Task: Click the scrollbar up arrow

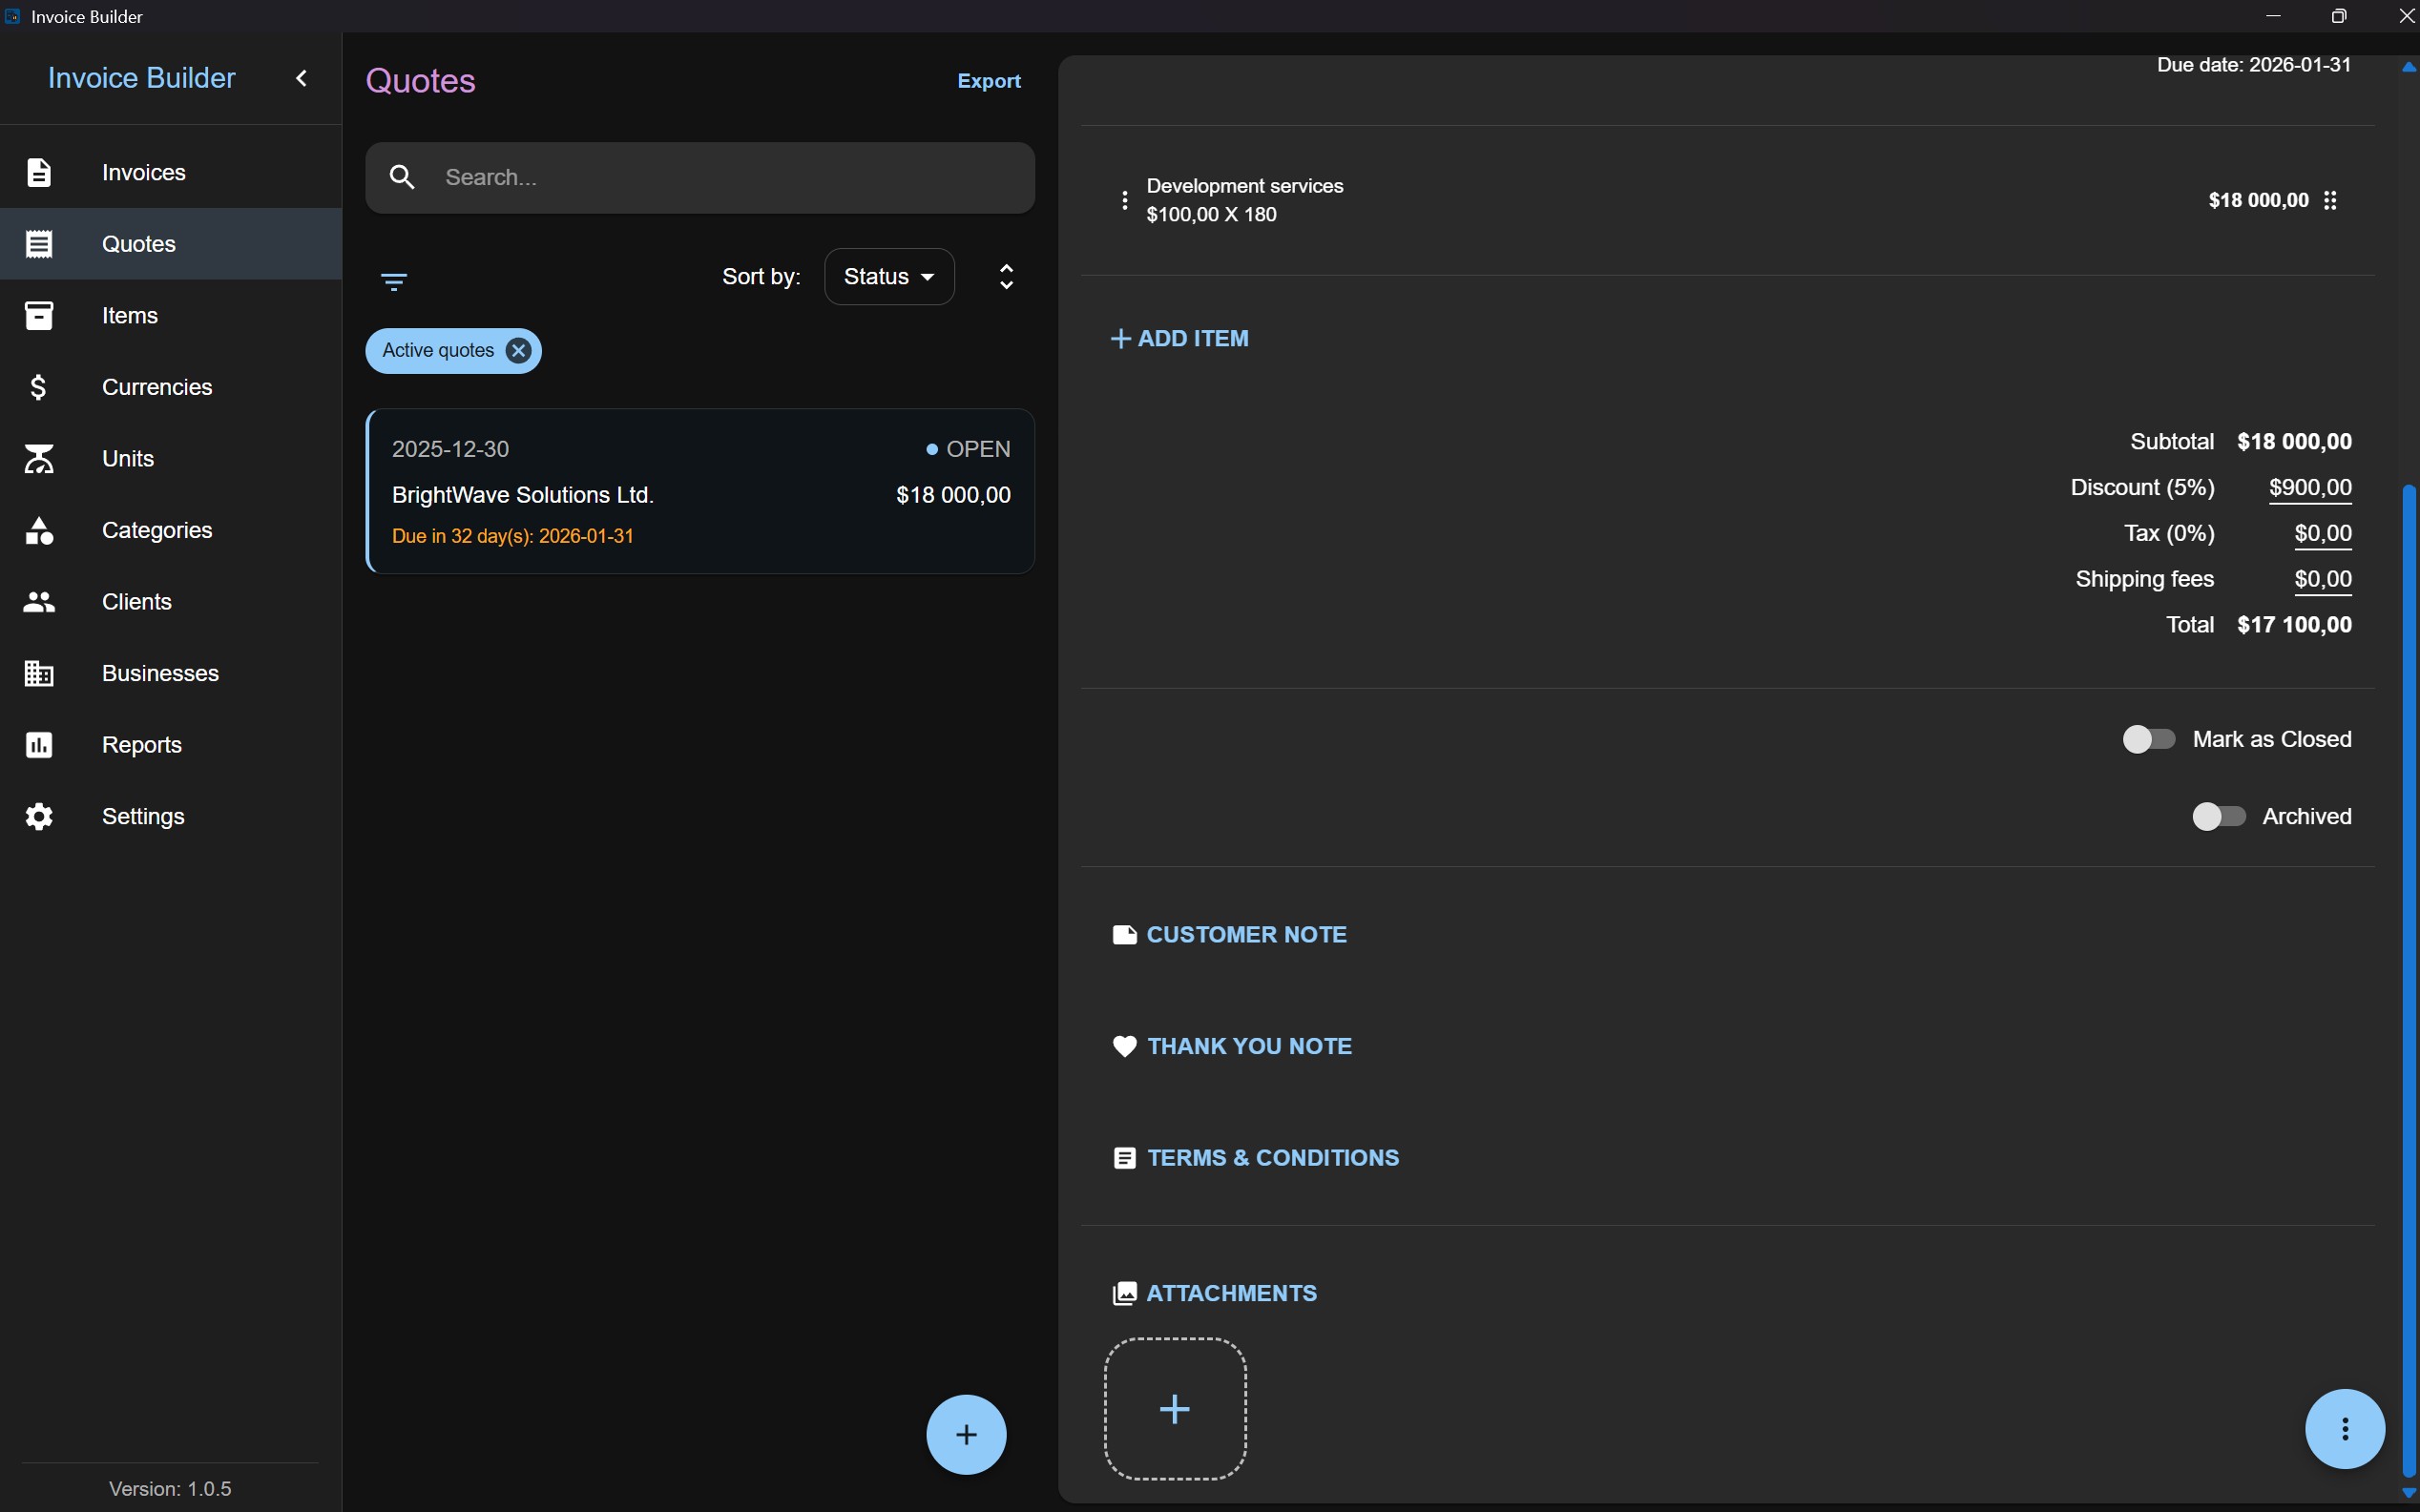Action: click(2409, 66)
